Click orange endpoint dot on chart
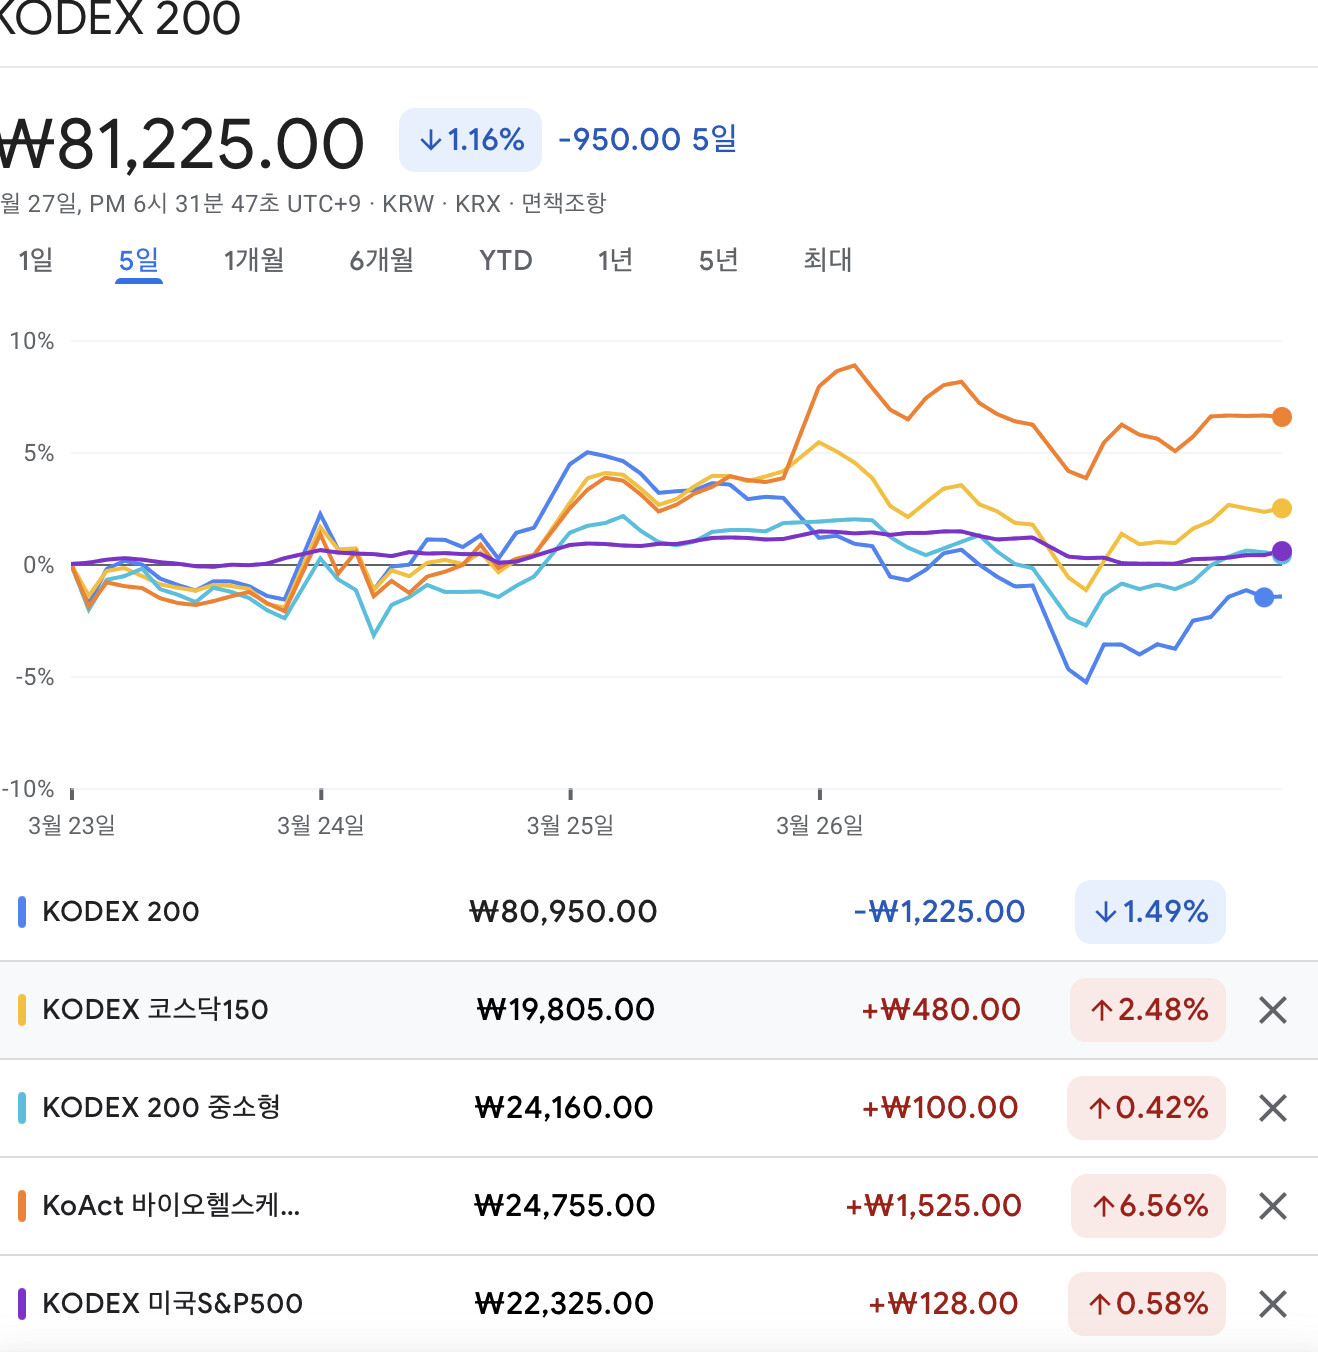 [x=1281, y=417]
